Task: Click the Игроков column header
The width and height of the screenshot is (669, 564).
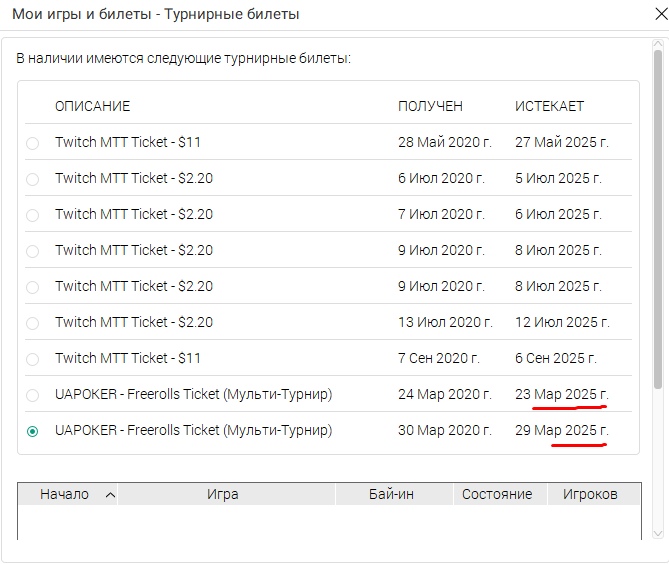Action: pos(594,494)
